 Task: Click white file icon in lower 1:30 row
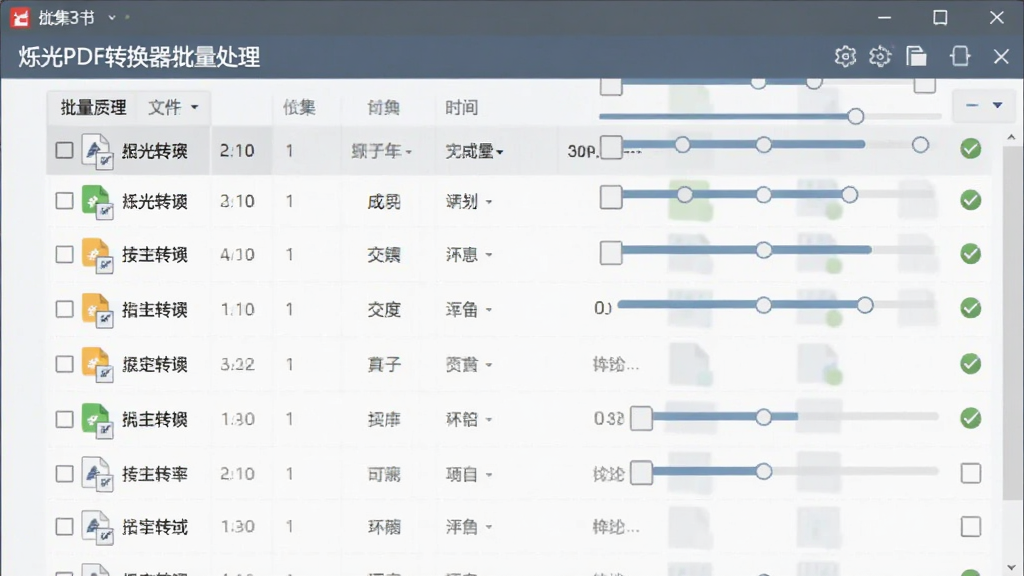click(97, 527)
